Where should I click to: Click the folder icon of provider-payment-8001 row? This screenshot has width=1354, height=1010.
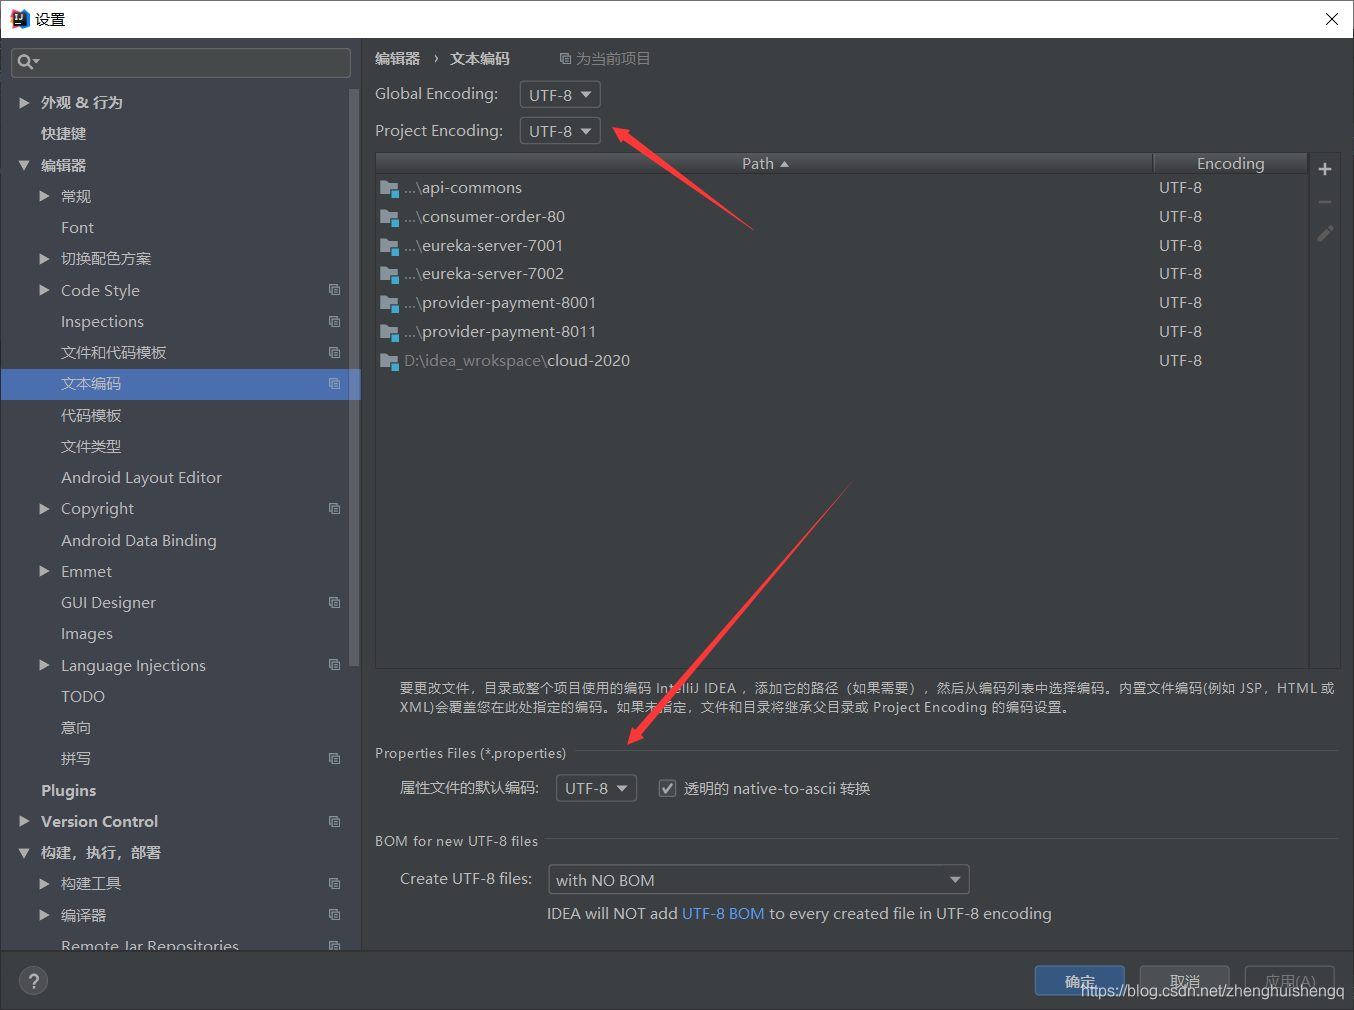click(389, 303)
